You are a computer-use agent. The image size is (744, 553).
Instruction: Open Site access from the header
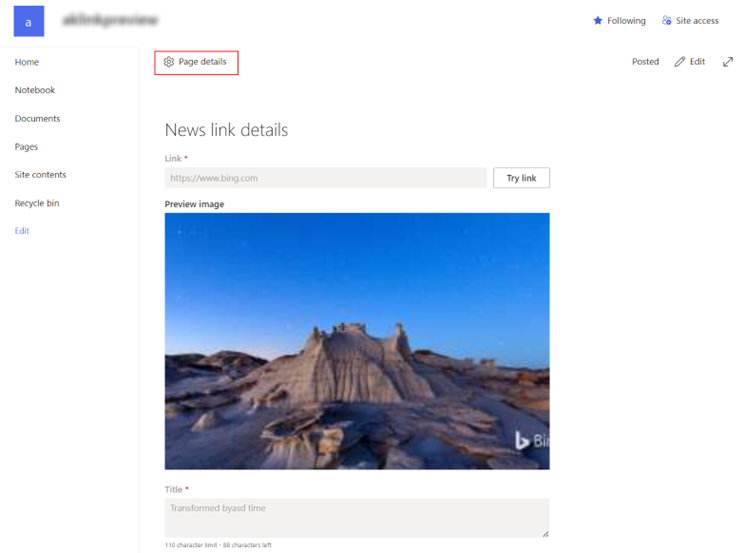coord(690,21)
